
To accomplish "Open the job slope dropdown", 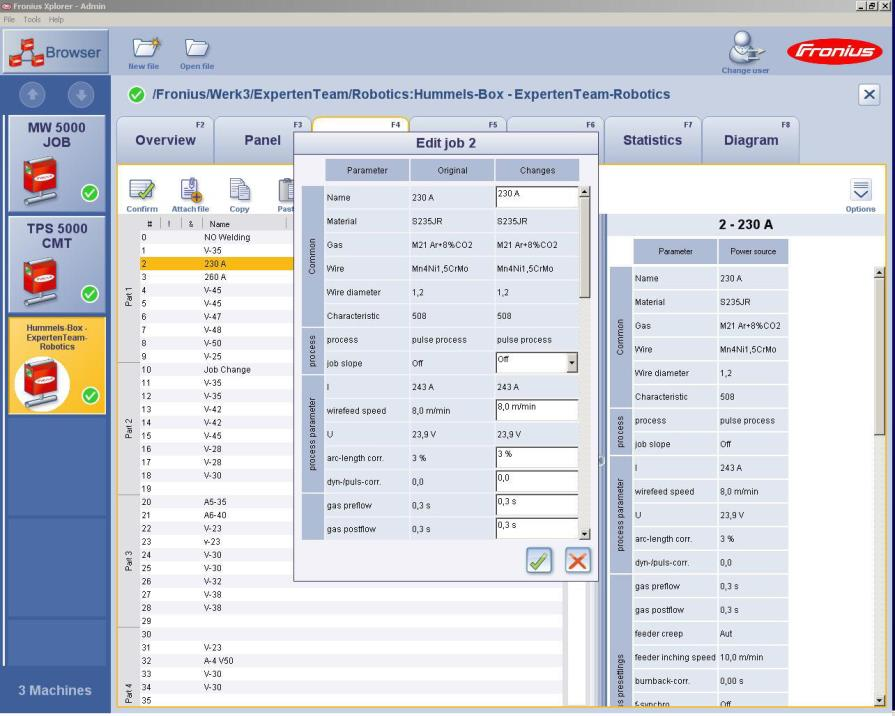I will [571, 363].
